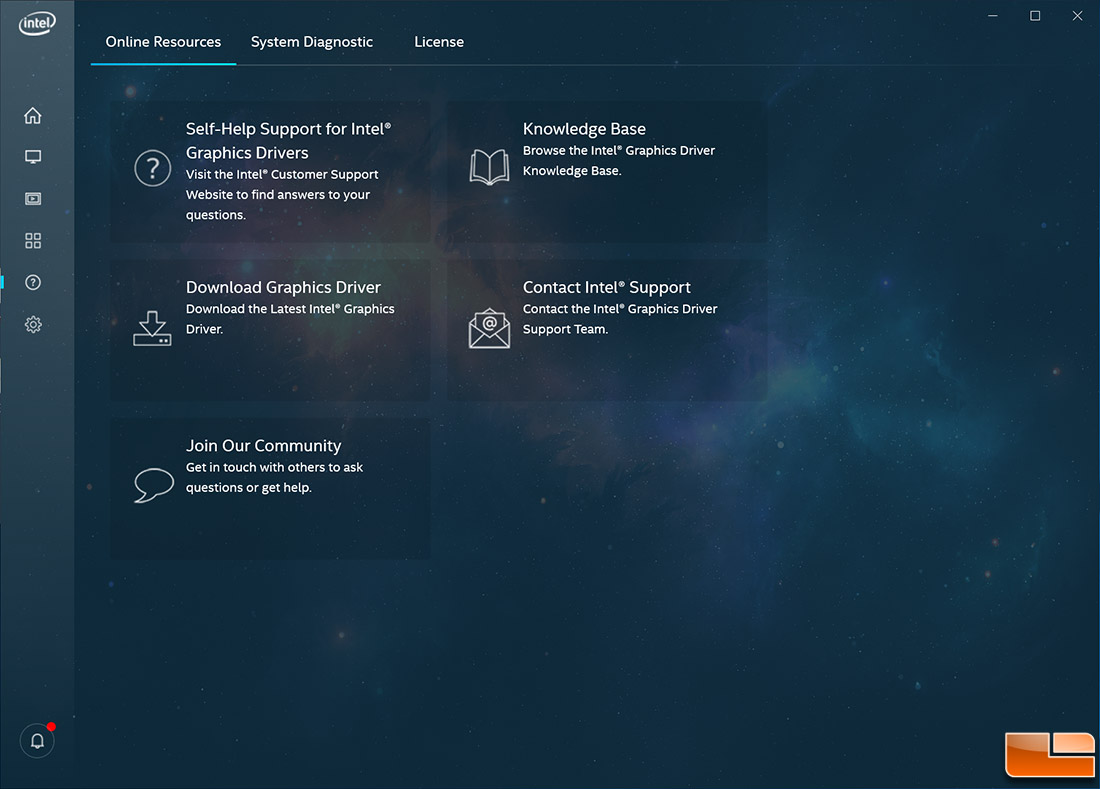Click the Knowledge Base open book icon

click(489, 167)
